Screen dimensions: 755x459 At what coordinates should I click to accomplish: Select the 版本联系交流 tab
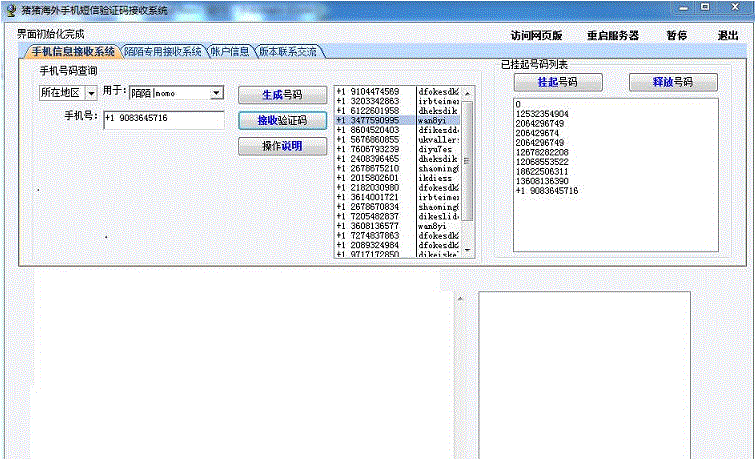click(x=287, y=51)
